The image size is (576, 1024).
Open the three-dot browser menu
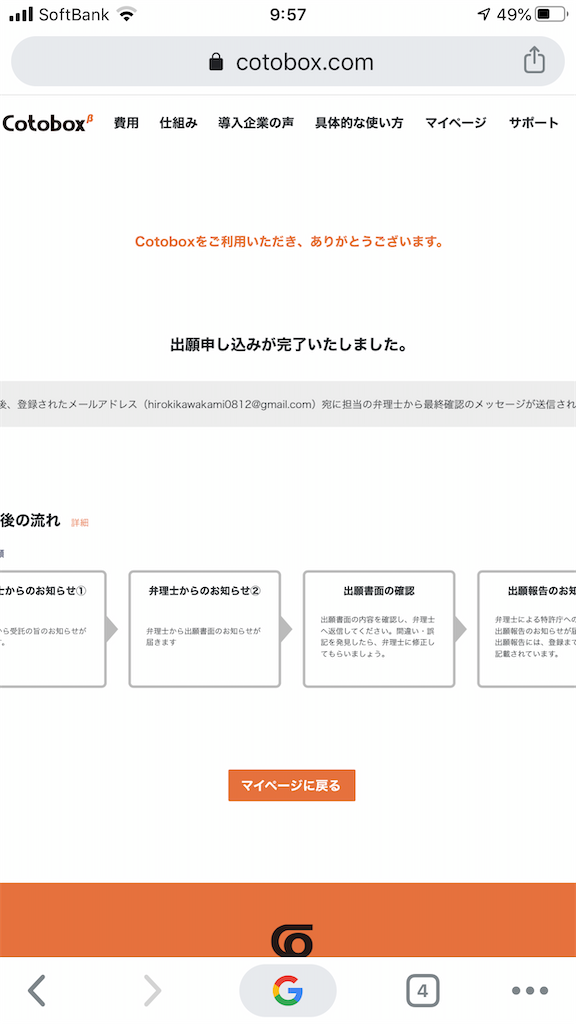(530, 991)
